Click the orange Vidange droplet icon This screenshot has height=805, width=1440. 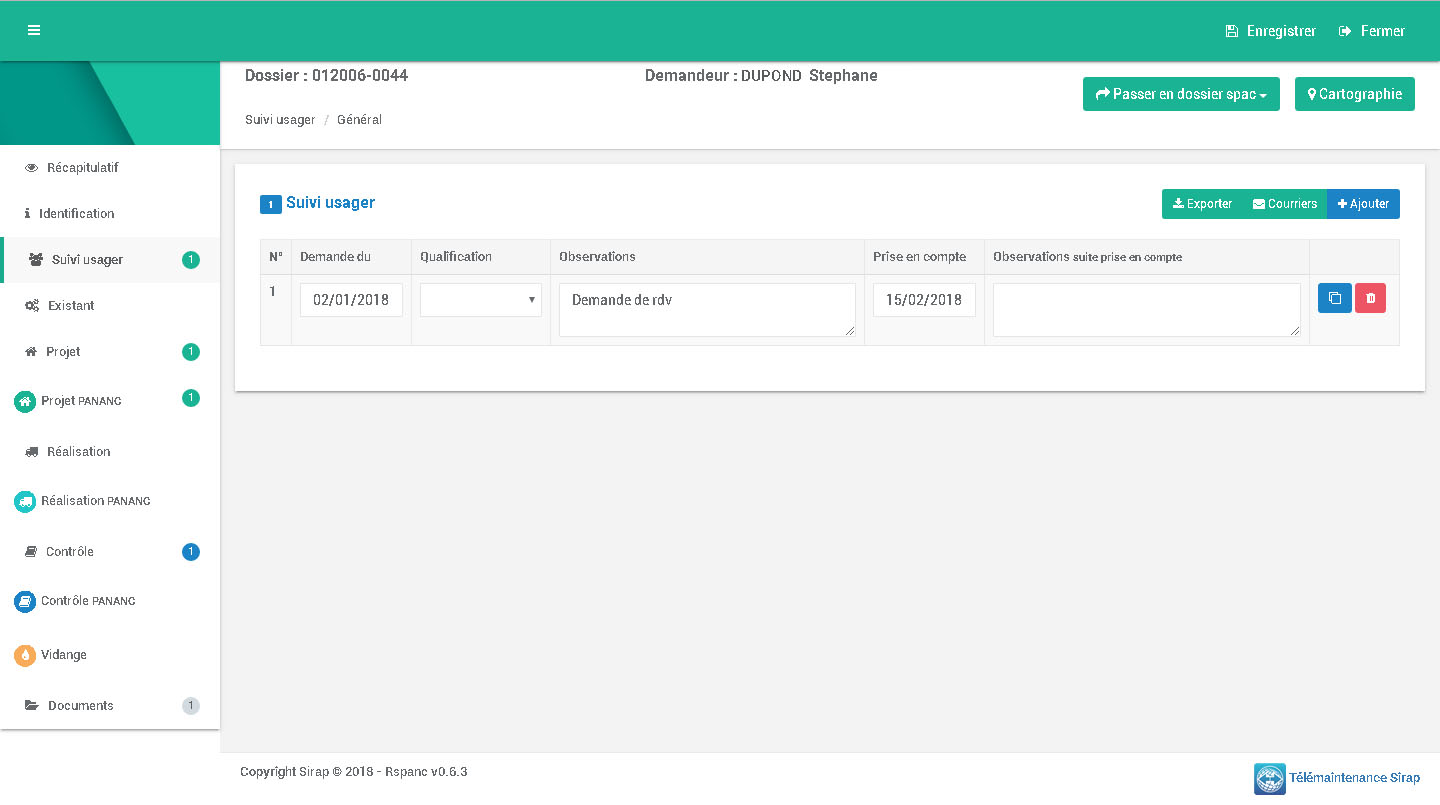click(25, 656)
